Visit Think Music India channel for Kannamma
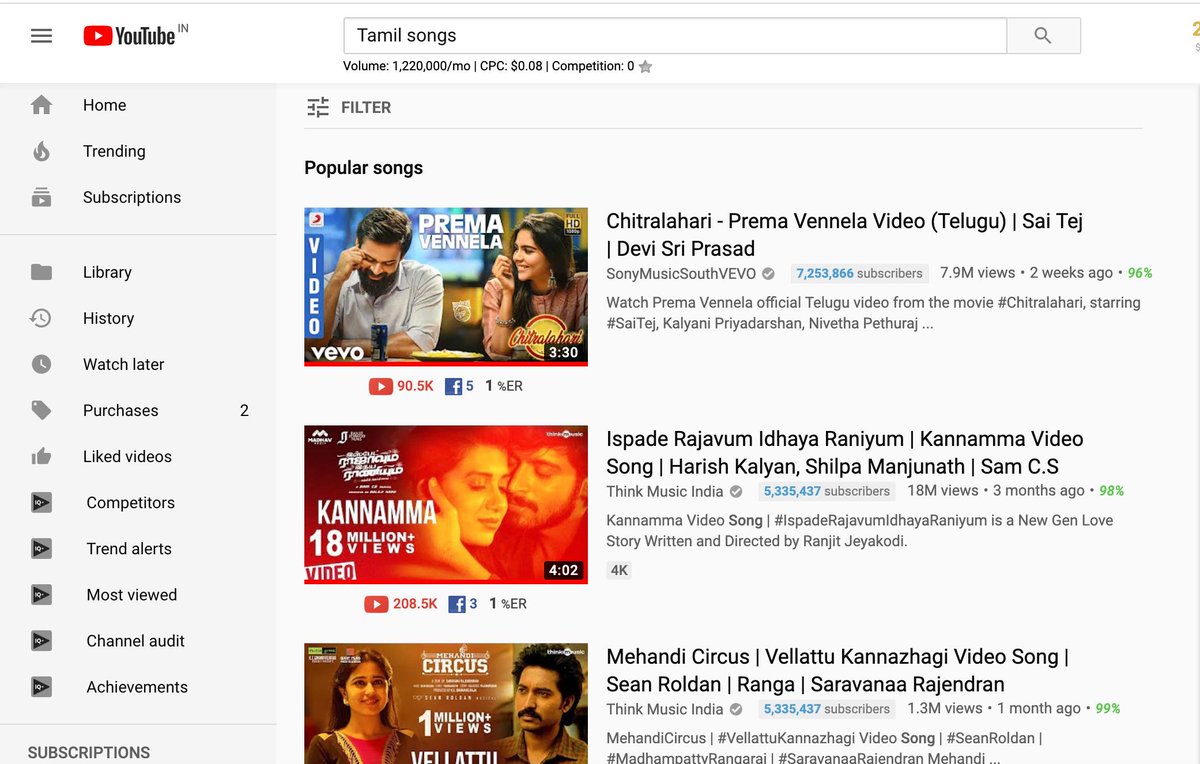 pyautogui.click(x=664, y=491)
